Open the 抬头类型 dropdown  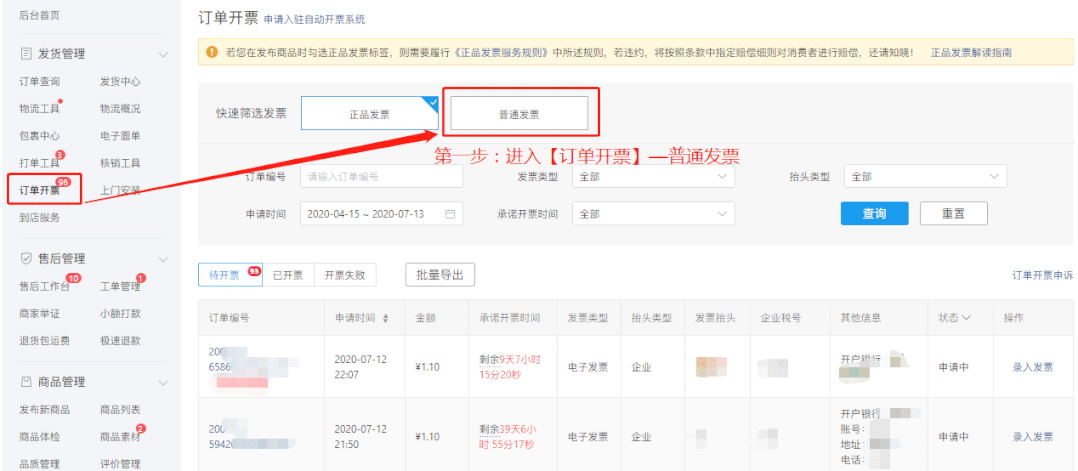pos(925,177)
